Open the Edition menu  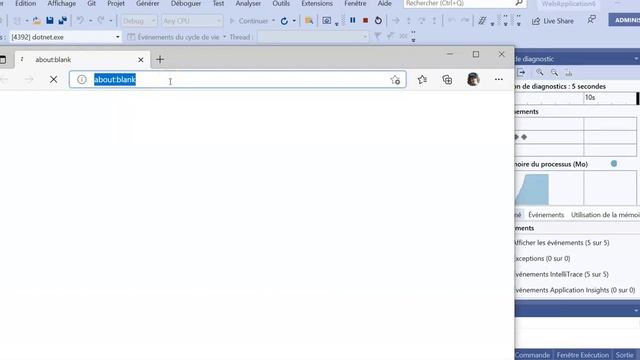pyautogui.click(x=25, y=3)
